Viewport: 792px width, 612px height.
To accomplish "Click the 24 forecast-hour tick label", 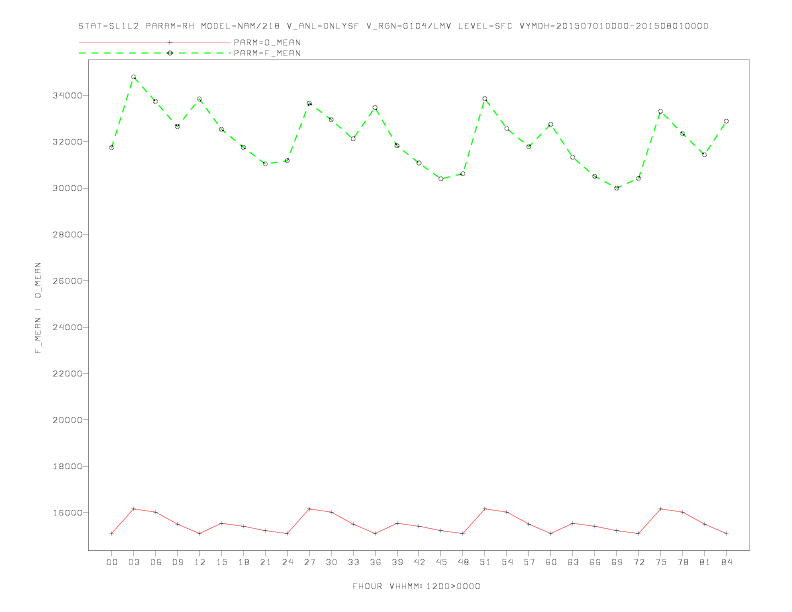I will pyautogui.click(x=287, y=562).
